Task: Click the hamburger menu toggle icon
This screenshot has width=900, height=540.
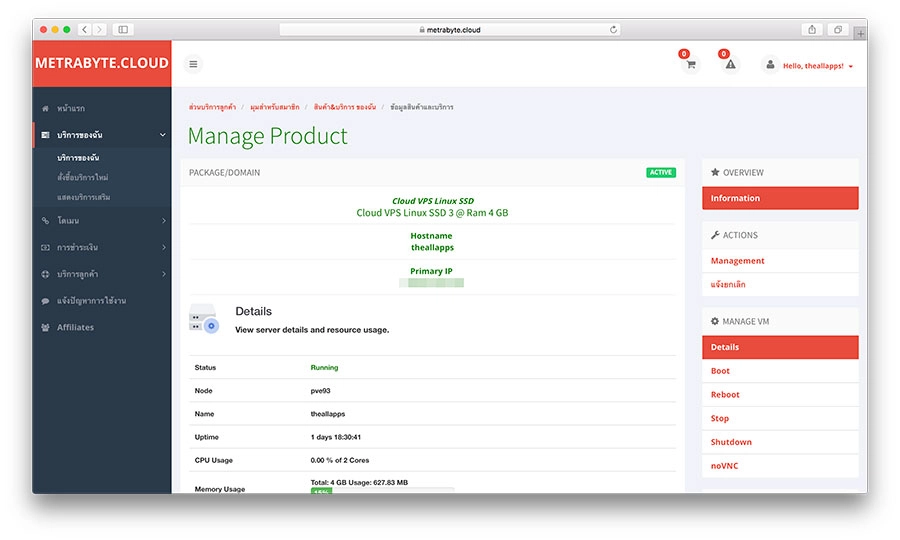Action: [193, 64]
